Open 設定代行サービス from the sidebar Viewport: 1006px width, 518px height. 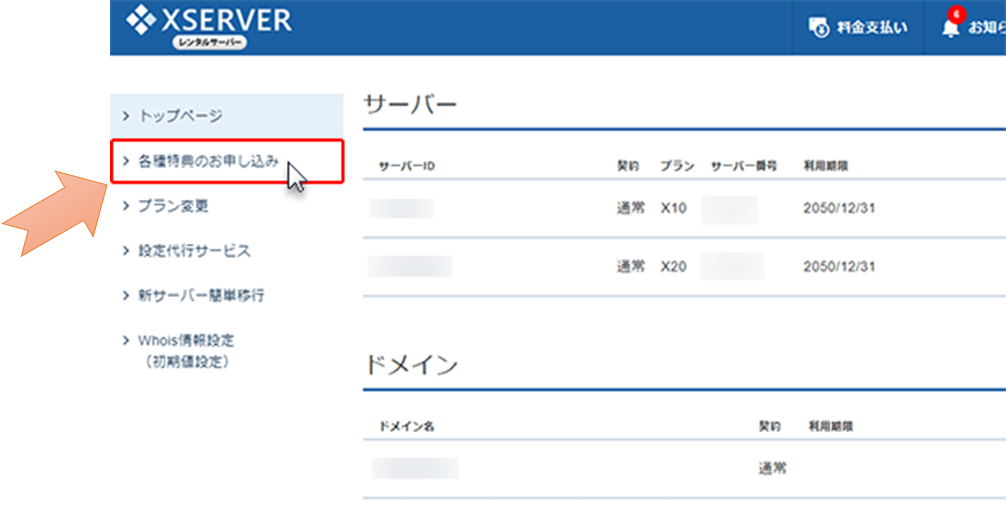coord(194,251)
